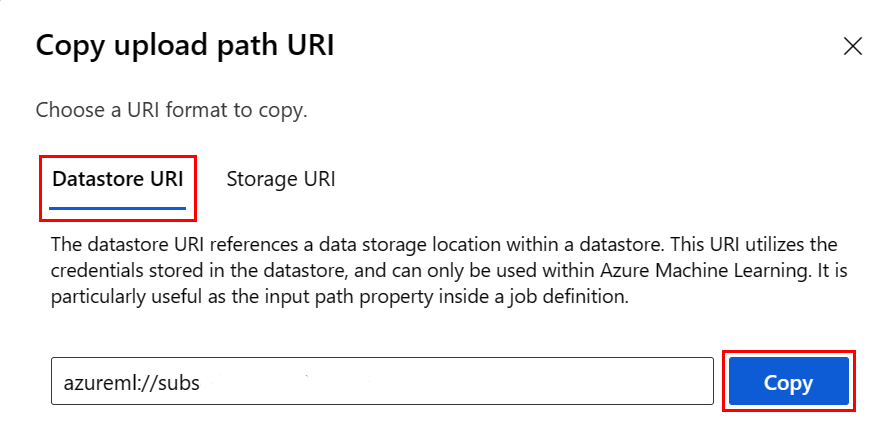Click the Choose a URI format text
The height and width of the screenshot is (446, 885).
tap(171, 109)
